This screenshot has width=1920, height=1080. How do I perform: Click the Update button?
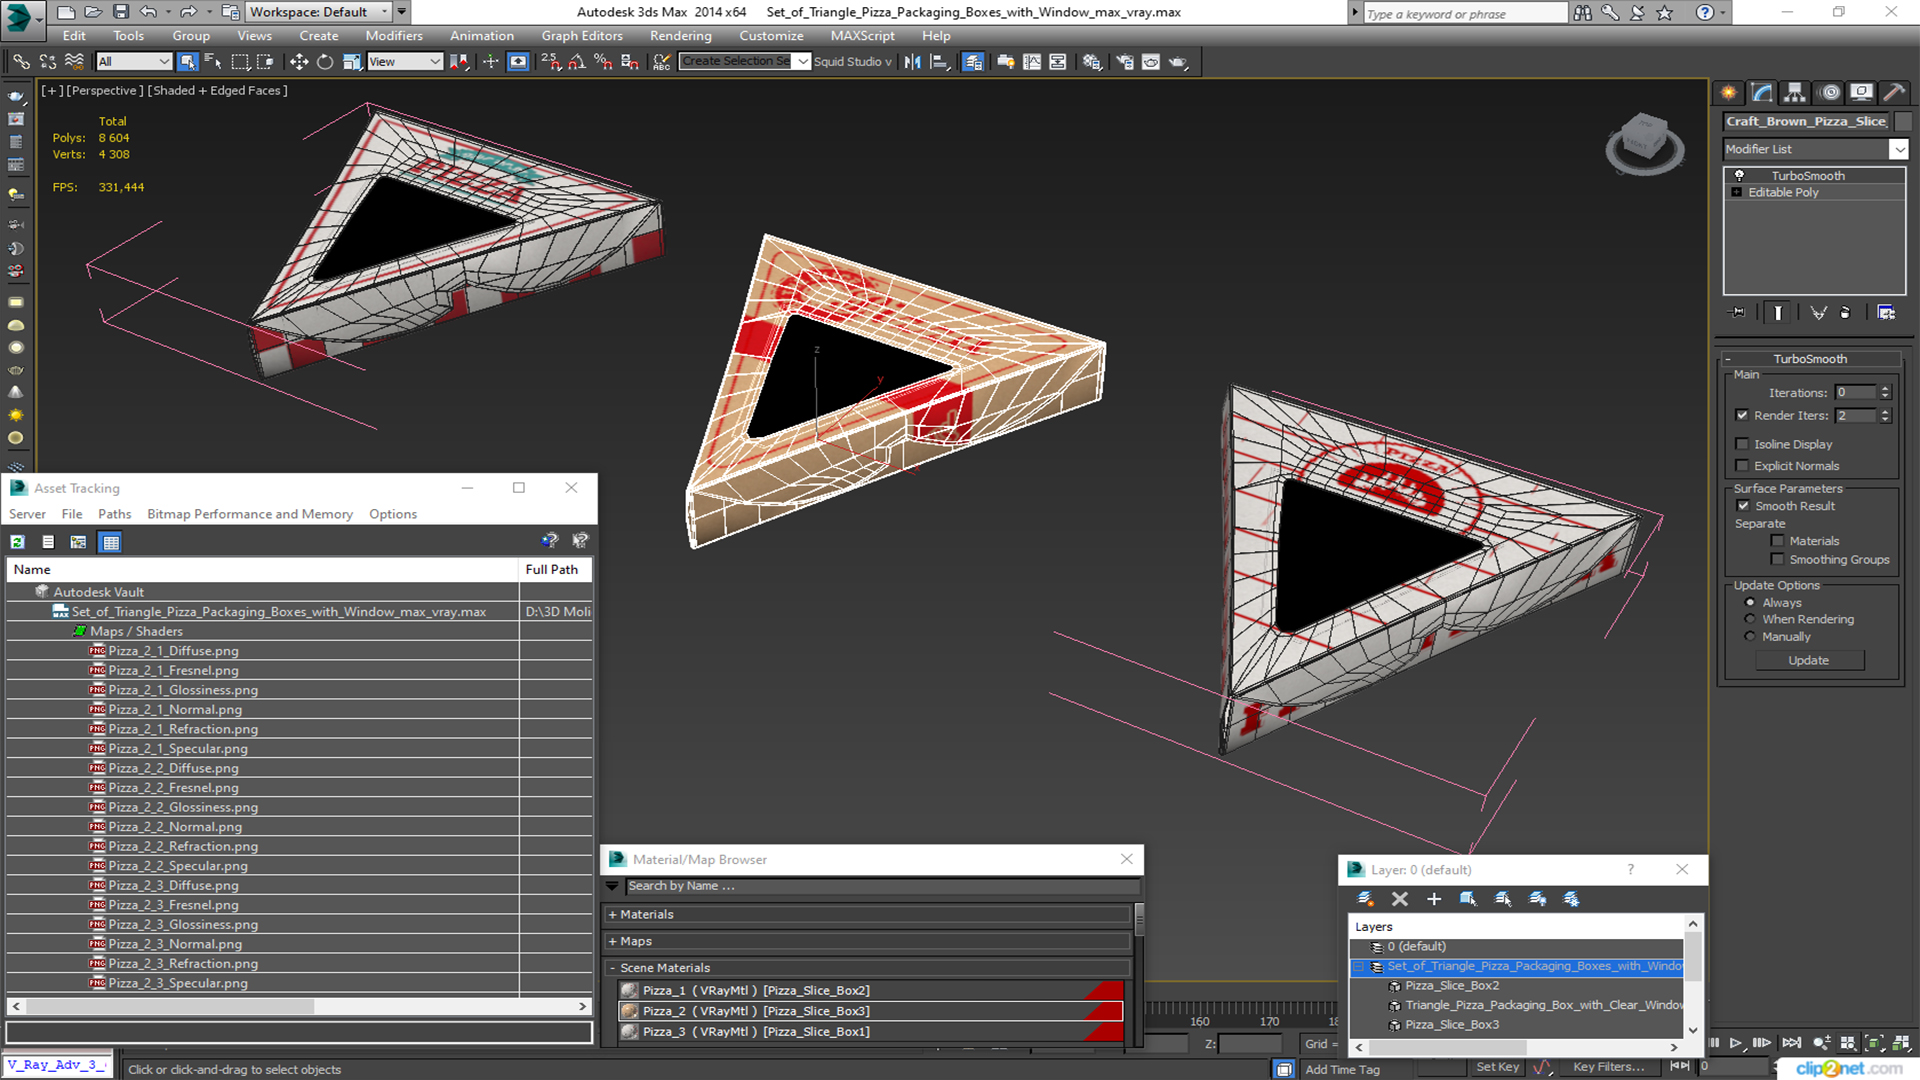pyautogui.click(x=1808, y=661)
